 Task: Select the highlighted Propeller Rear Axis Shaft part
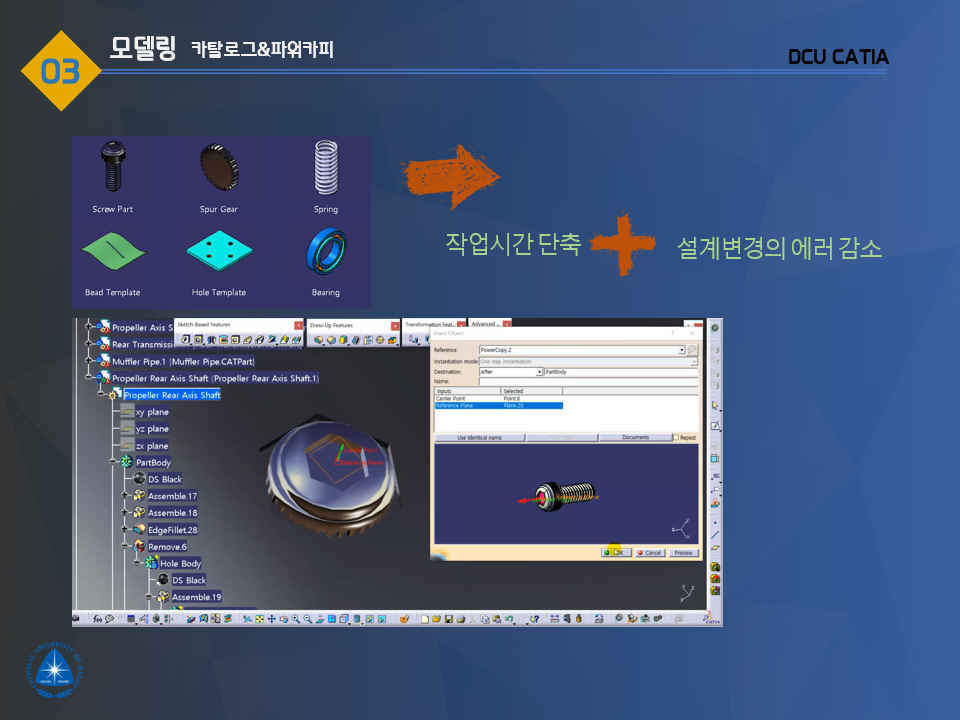(x=172, y=395)
